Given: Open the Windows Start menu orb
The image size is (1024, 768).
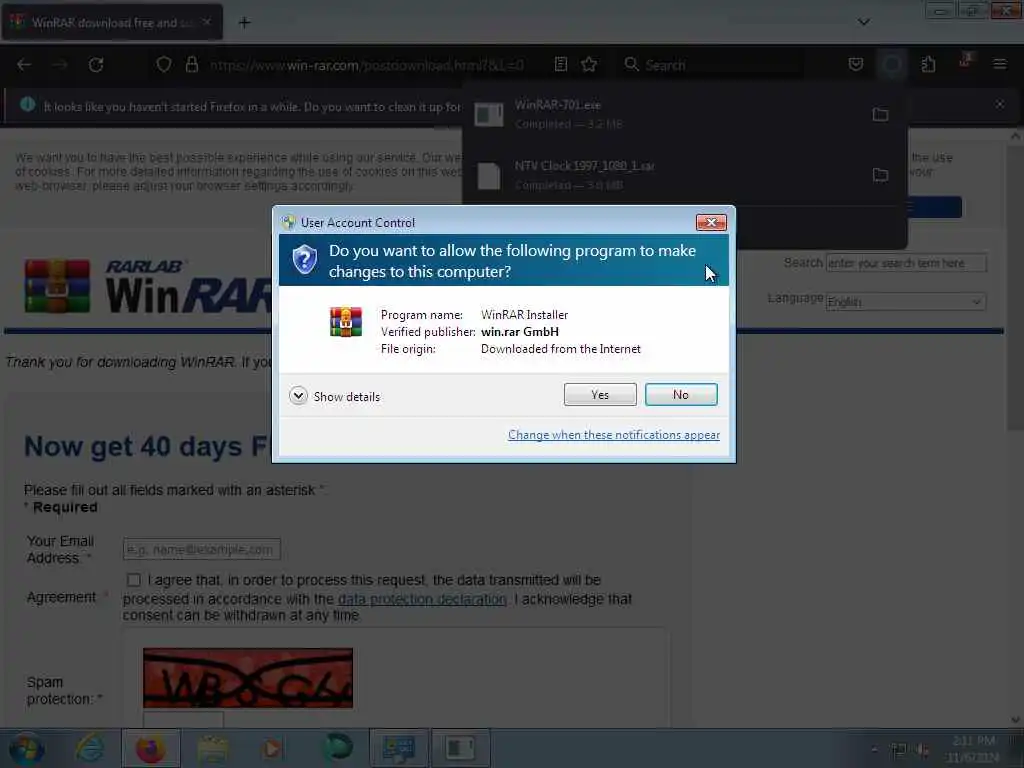Looking at the screenshot, I should pyautogui.click(x=26, y=748).
